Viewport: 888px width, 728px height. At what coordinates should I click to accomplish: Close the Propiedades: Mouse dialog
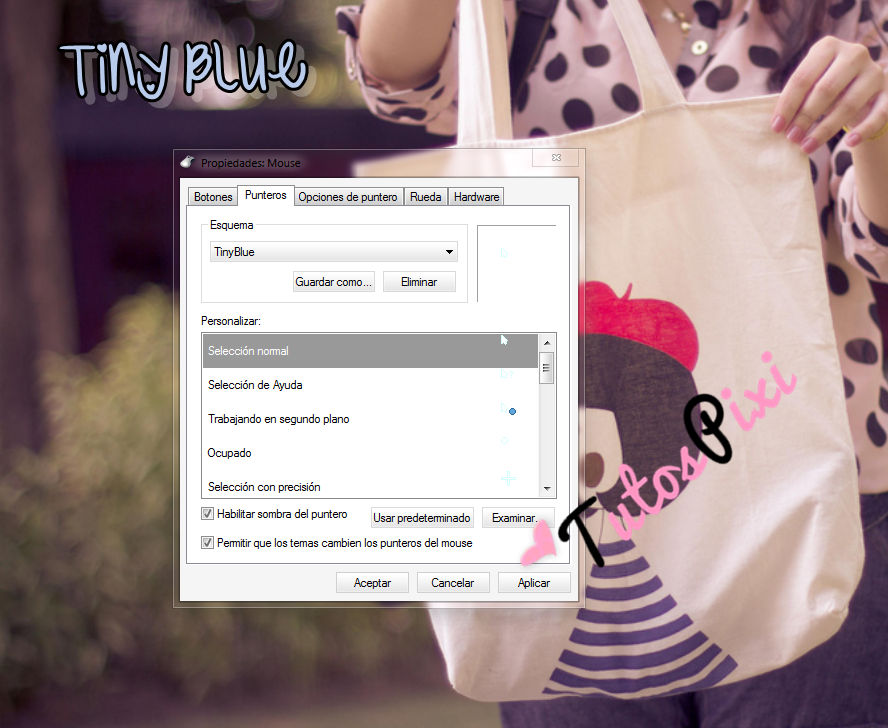point(556,157)
